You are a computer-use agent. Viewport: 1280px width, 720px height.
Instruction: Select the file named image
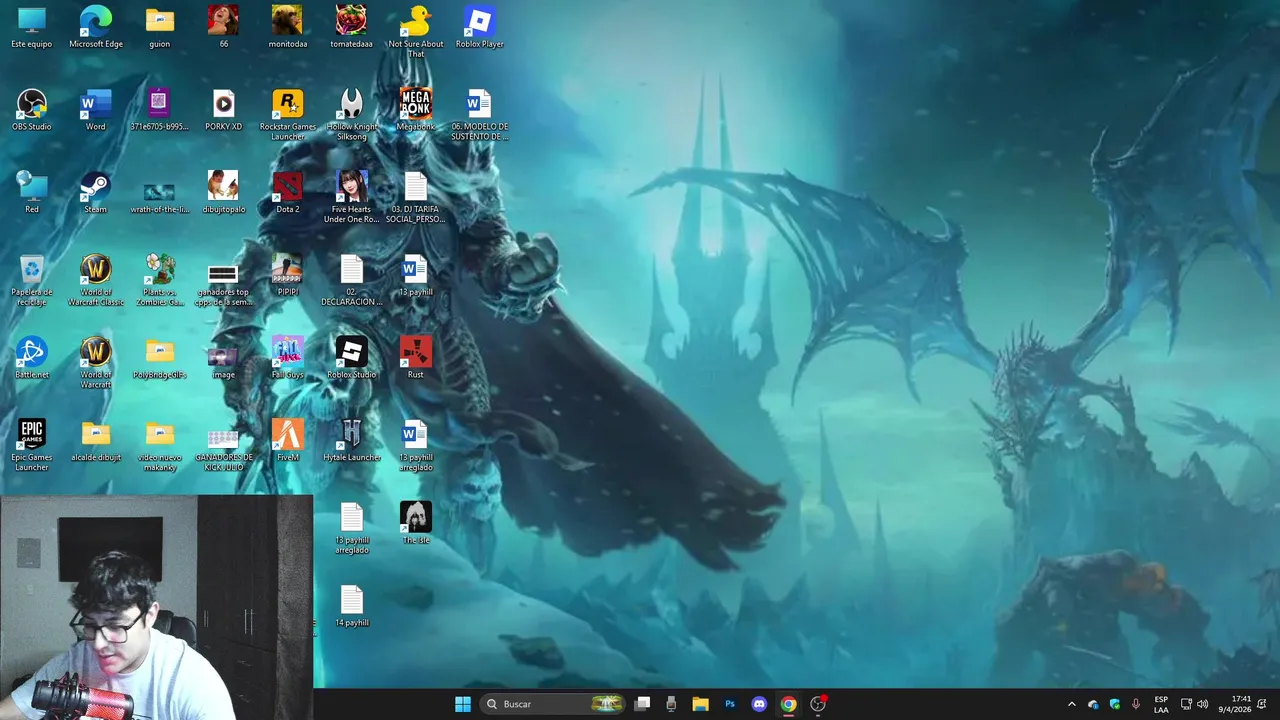click(224, 358)
